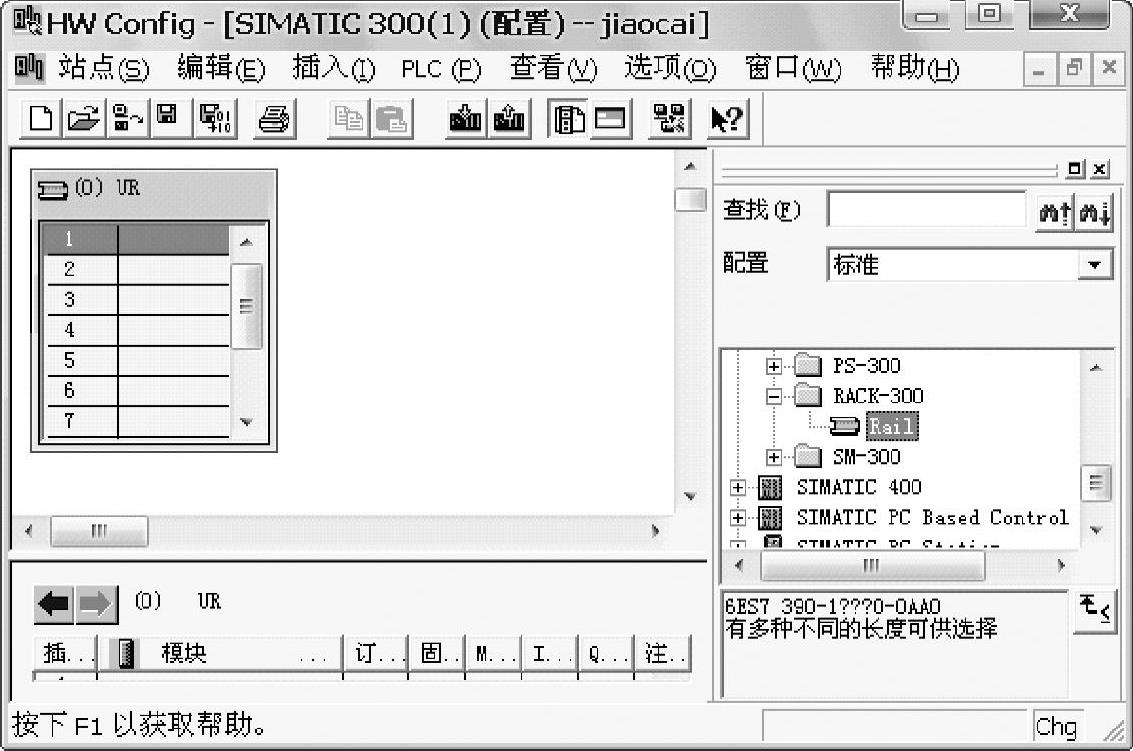Select rack slot 3 row
Screen dimensions: 1133x751
point(137,300)
